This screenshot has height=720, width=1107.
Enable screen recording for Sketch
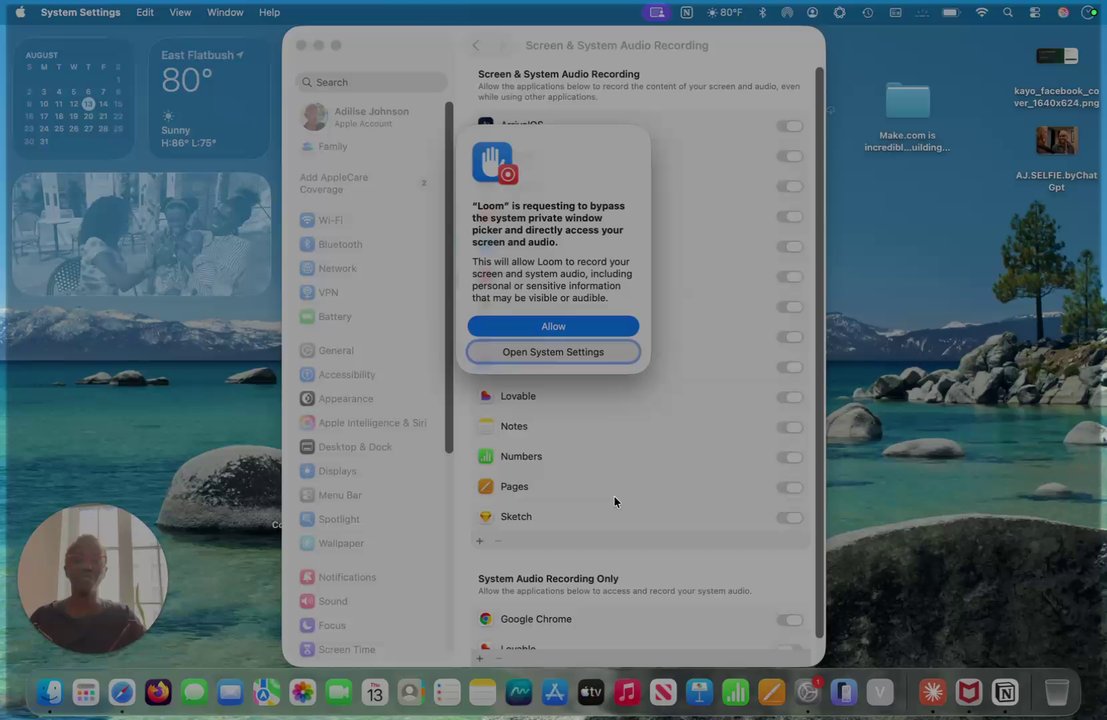[x=789, y=517]
